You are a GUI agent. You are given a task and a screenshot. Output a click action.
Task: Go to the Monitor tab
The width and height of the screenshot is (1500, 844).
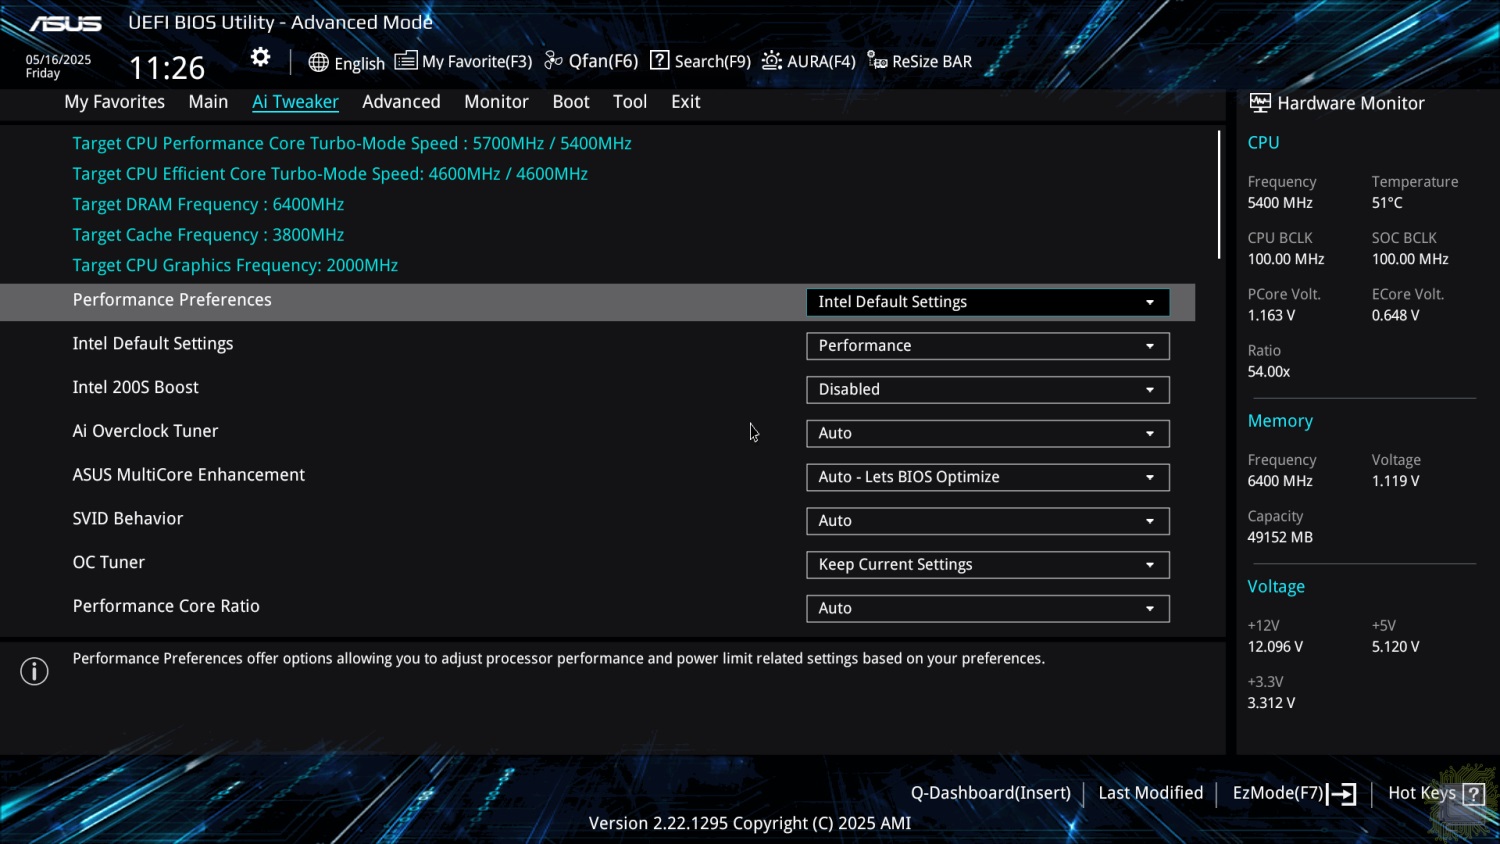(x=496, y=102)
